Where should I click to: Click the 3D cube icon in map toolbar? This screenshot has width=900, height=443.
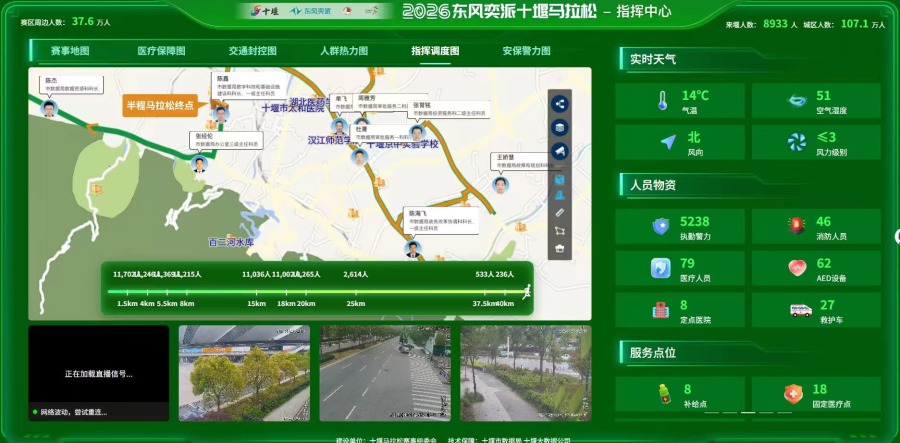coord(560,179)
